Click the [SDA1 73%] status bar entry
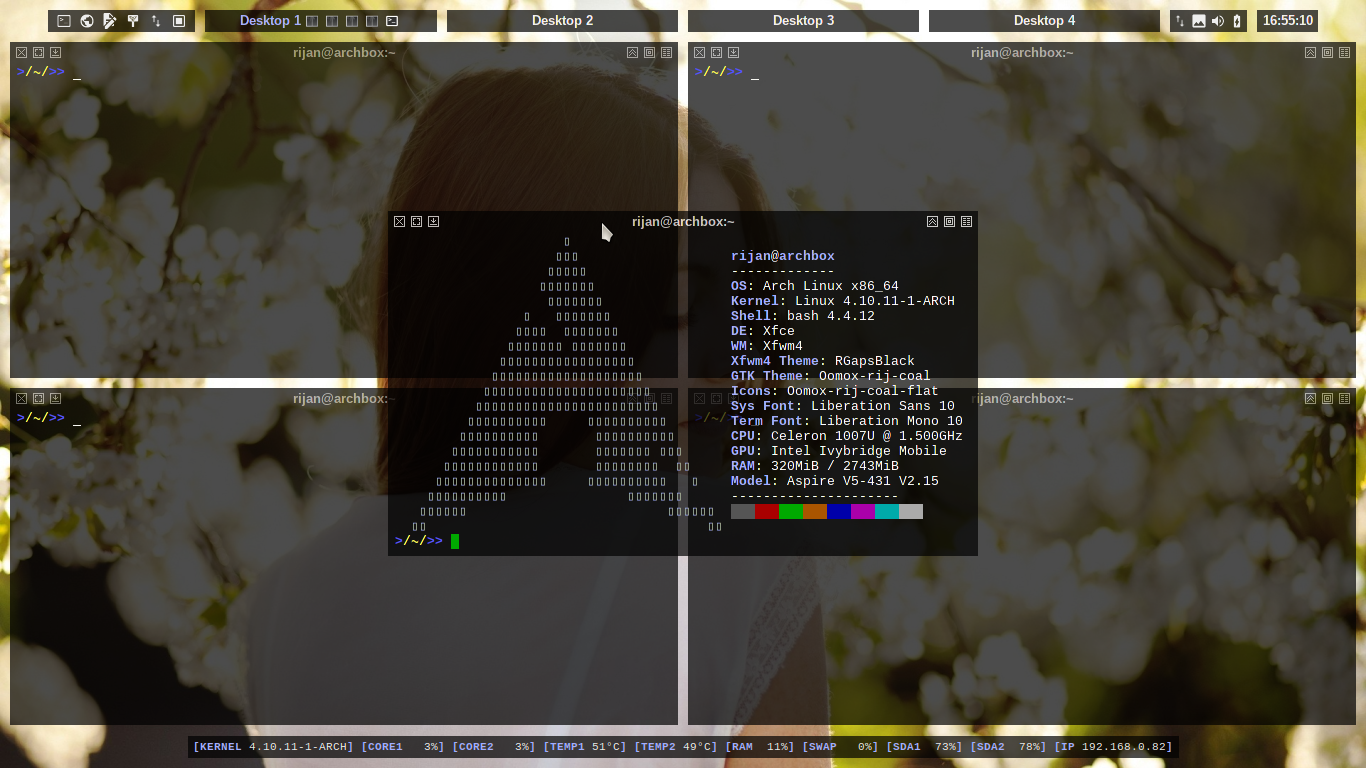Screen dimensions: 1366x768 click(x=924, y=747)
